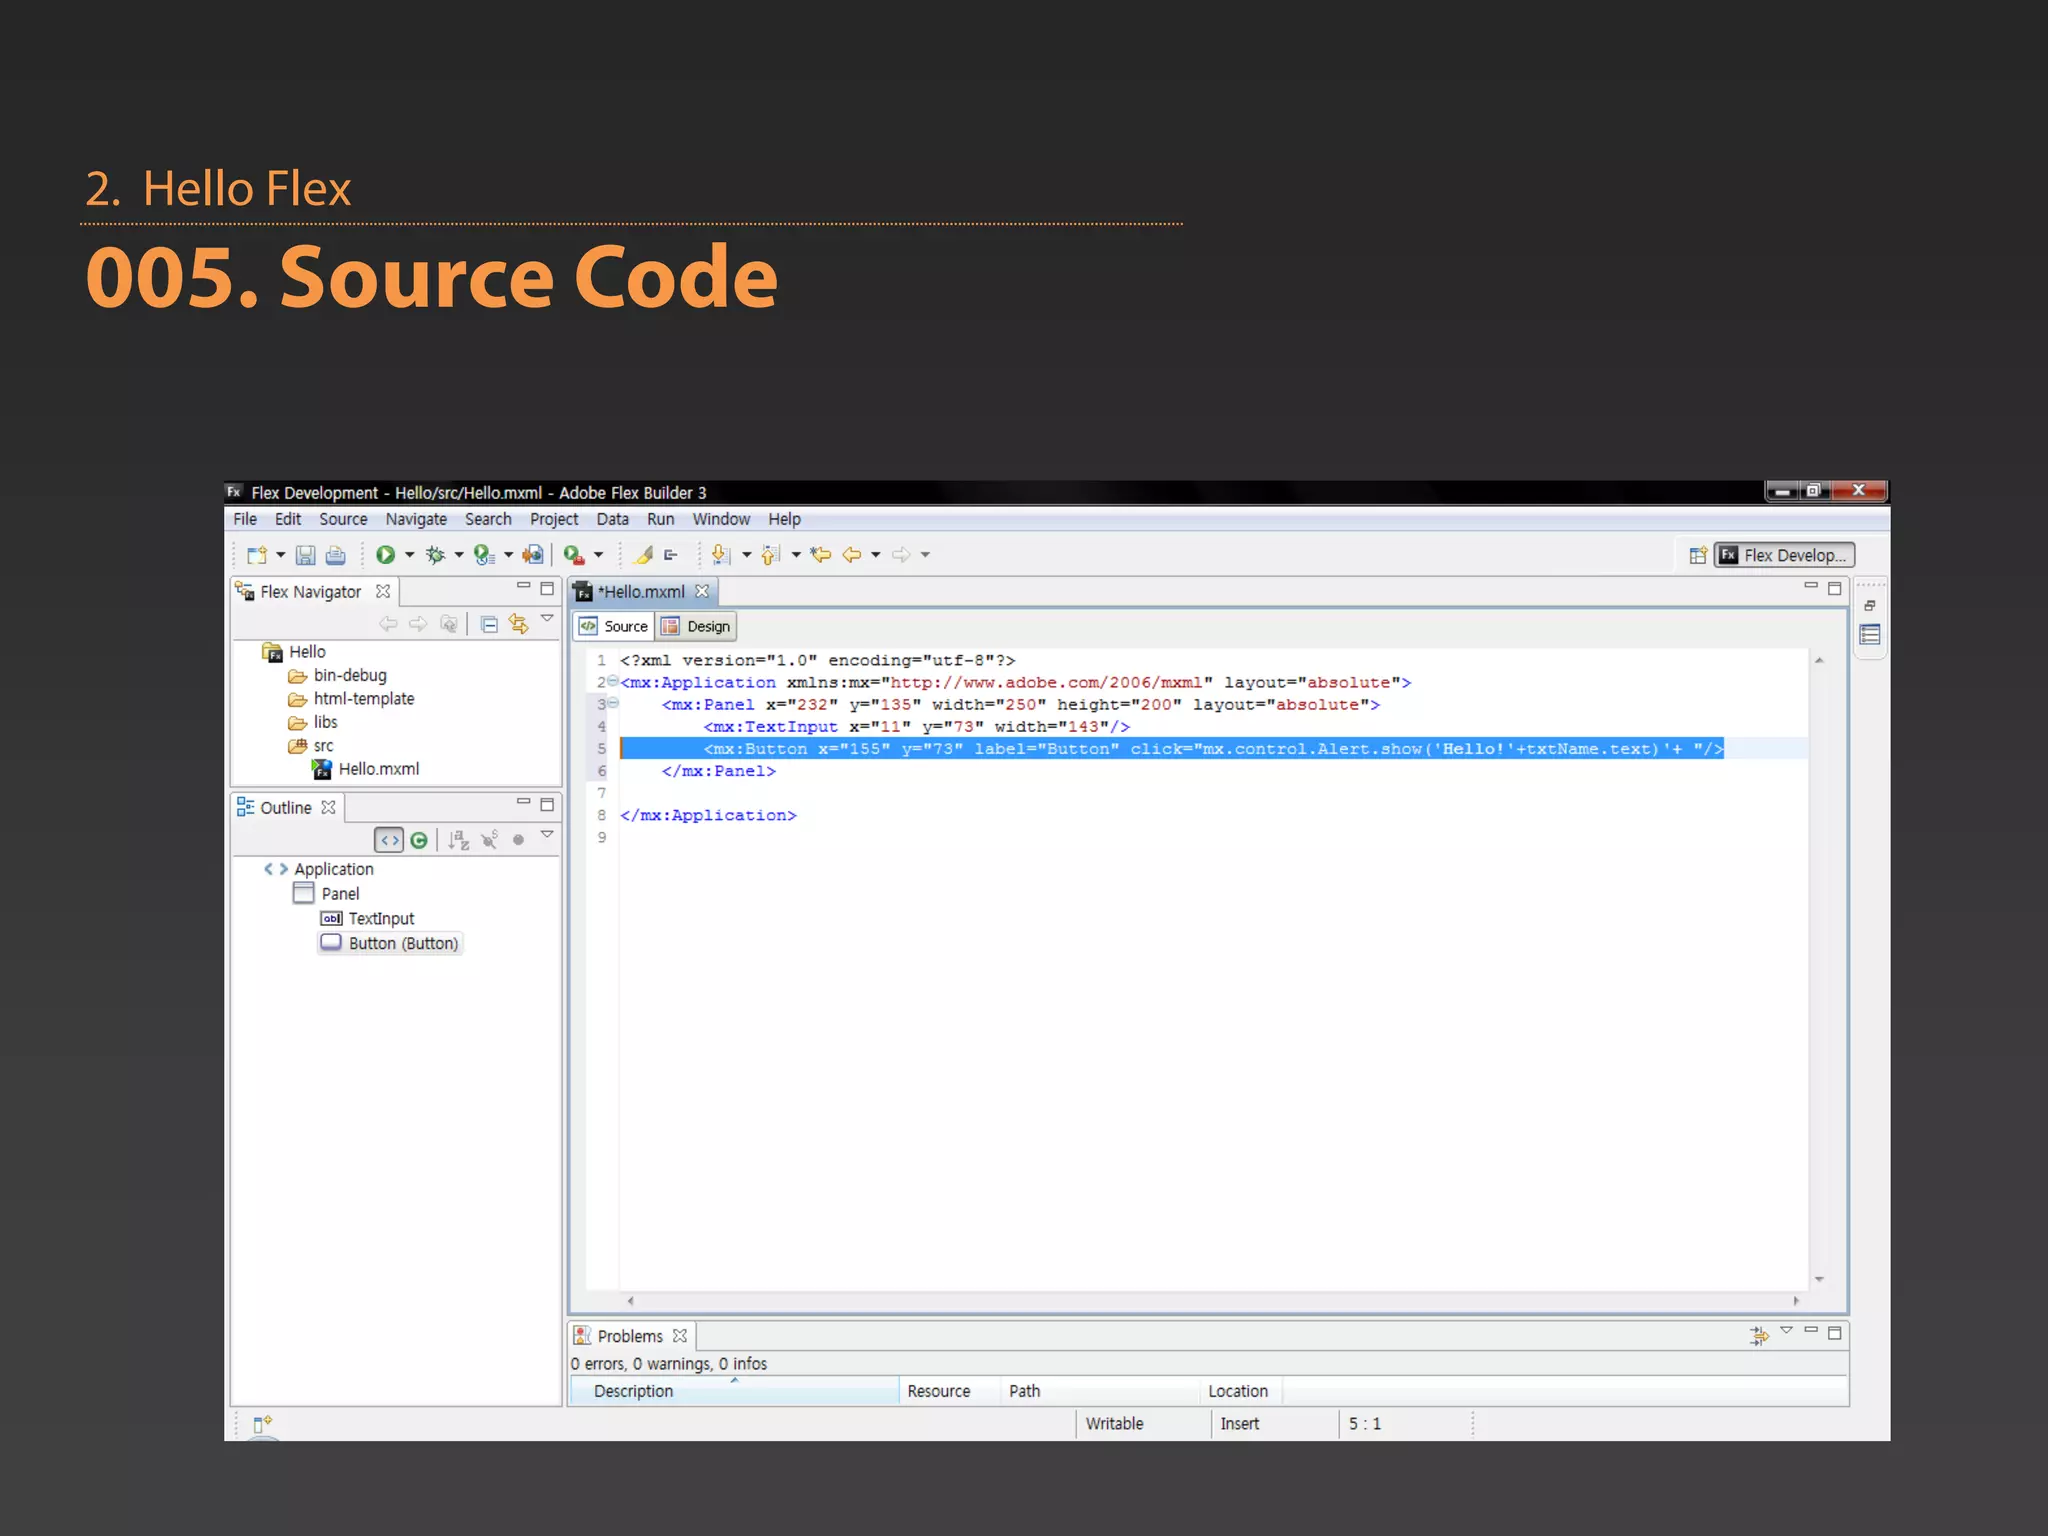Open the Navigate menu
The image size is (2048, 1536).
416,519
